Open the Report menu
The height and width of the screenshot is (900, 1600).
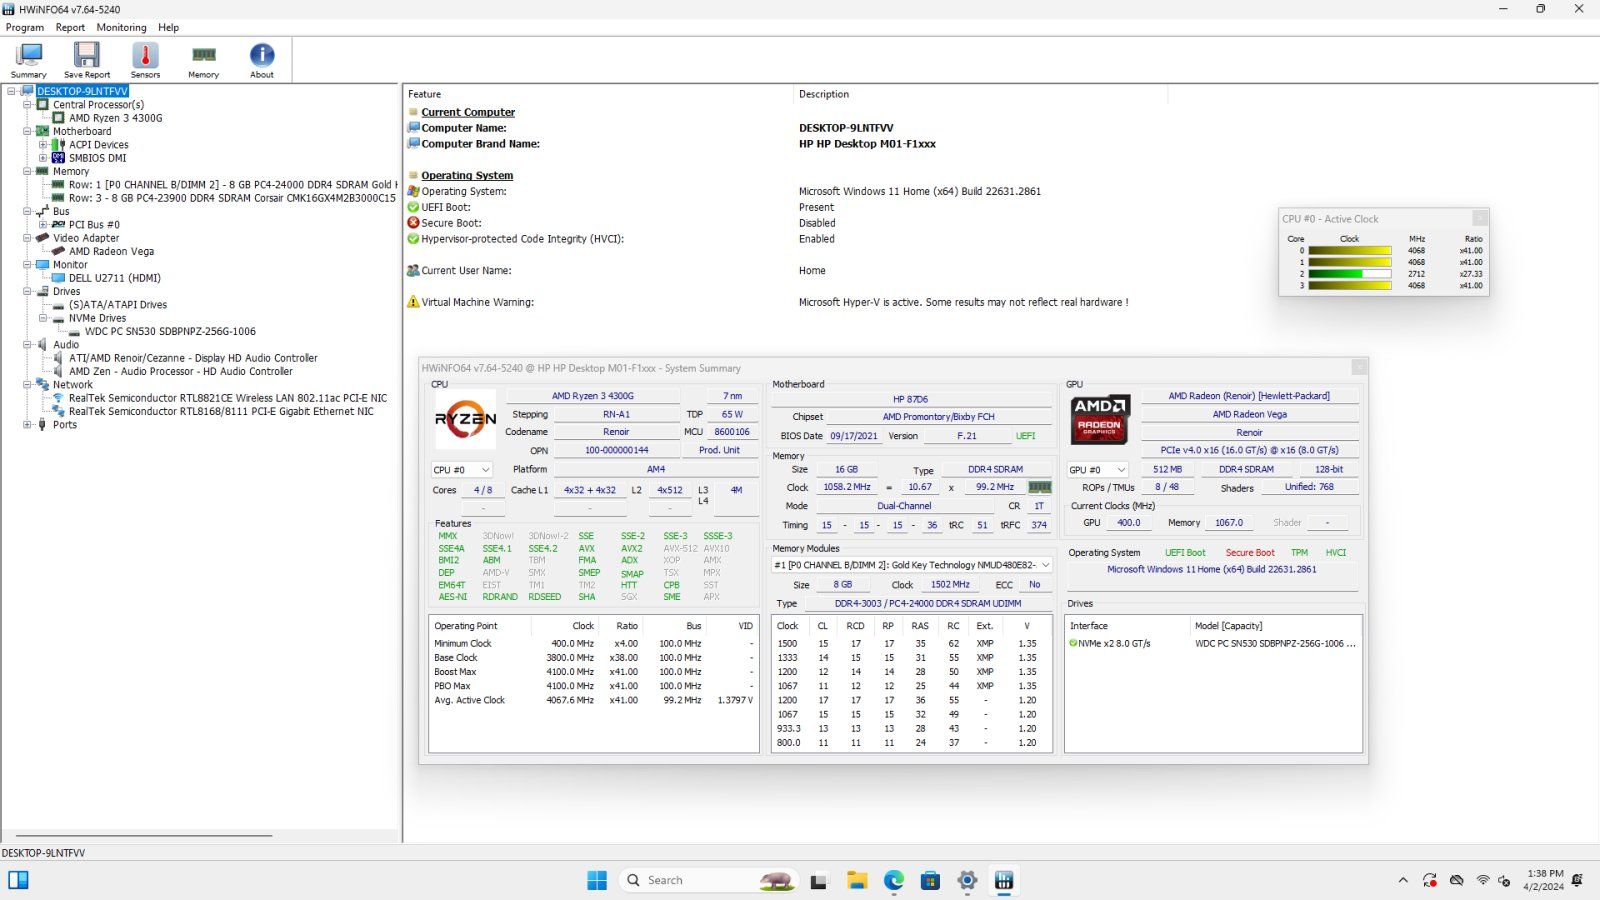tap(70, 27)
